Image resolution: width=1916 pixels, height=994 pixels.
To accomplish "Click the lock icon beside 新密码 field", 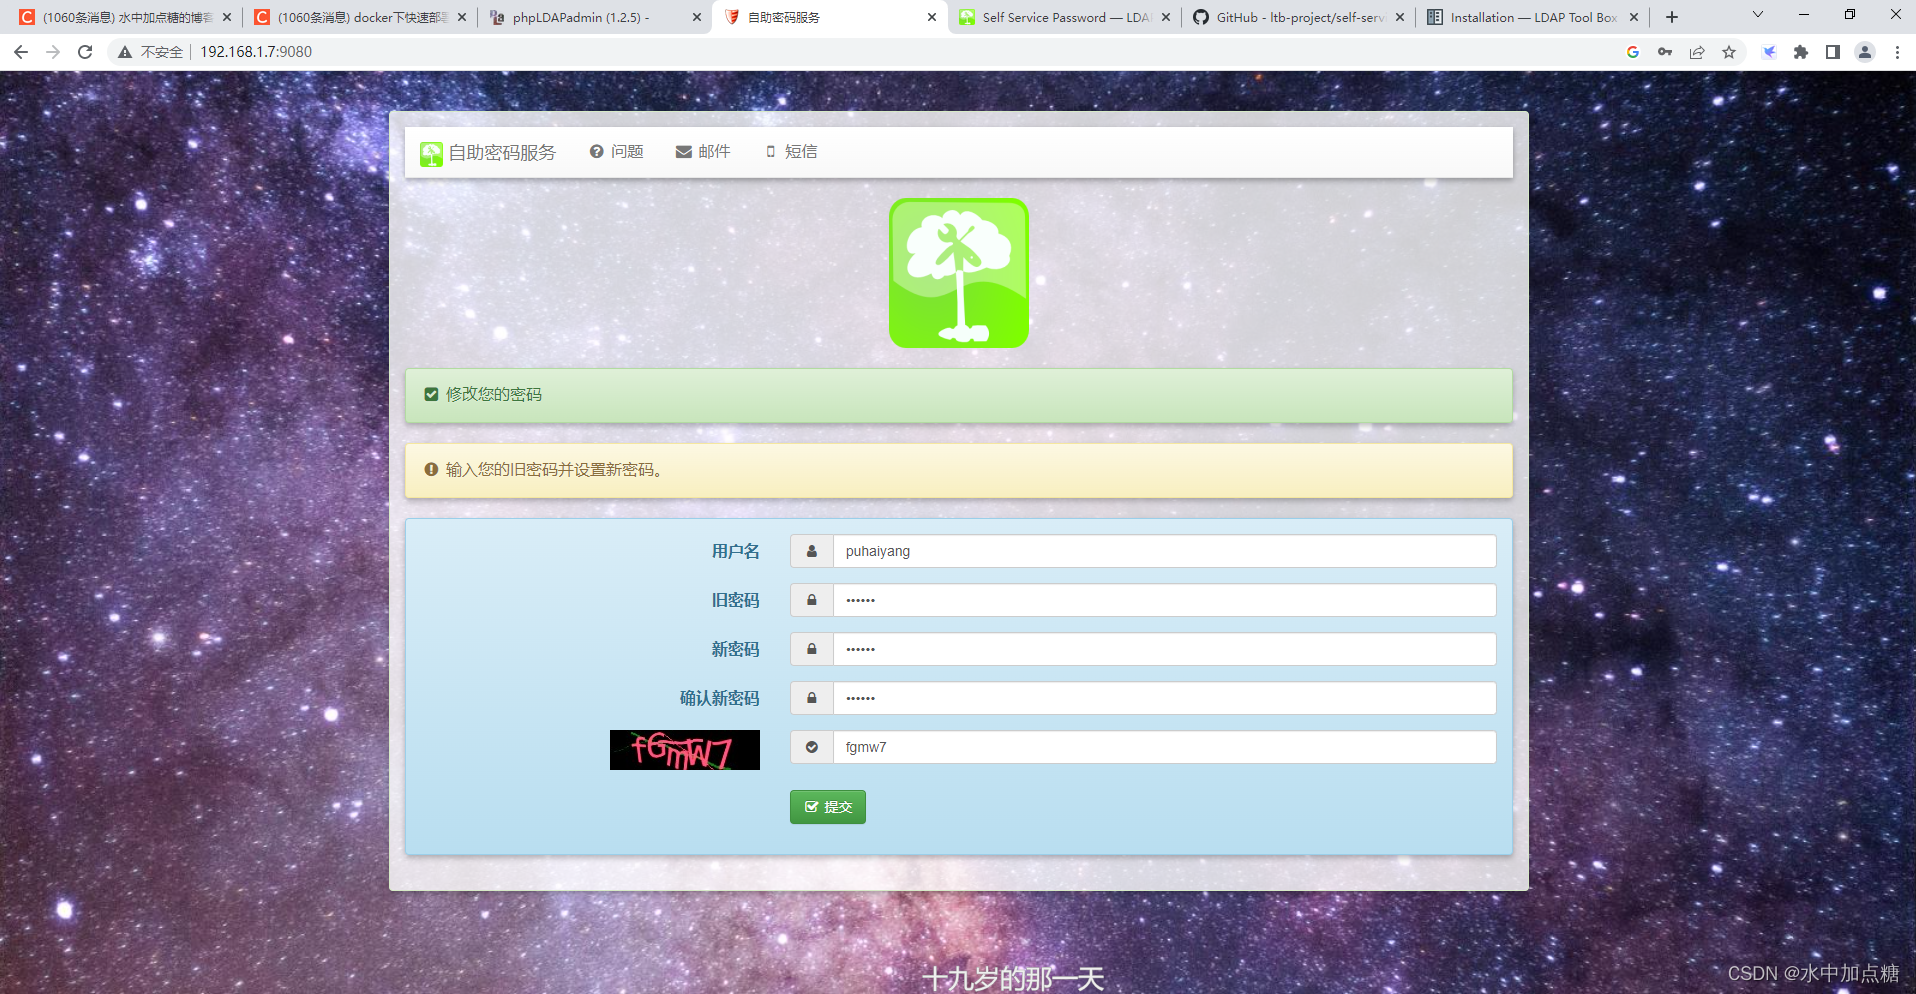I will [x=812, y=649].
